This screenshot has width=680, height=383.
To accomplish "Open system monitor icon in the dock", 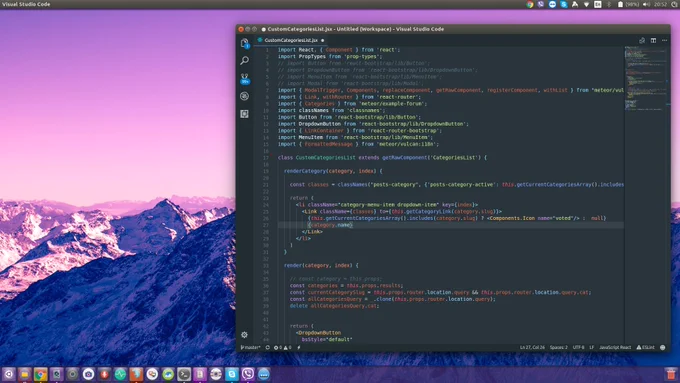I will point(120,374).
